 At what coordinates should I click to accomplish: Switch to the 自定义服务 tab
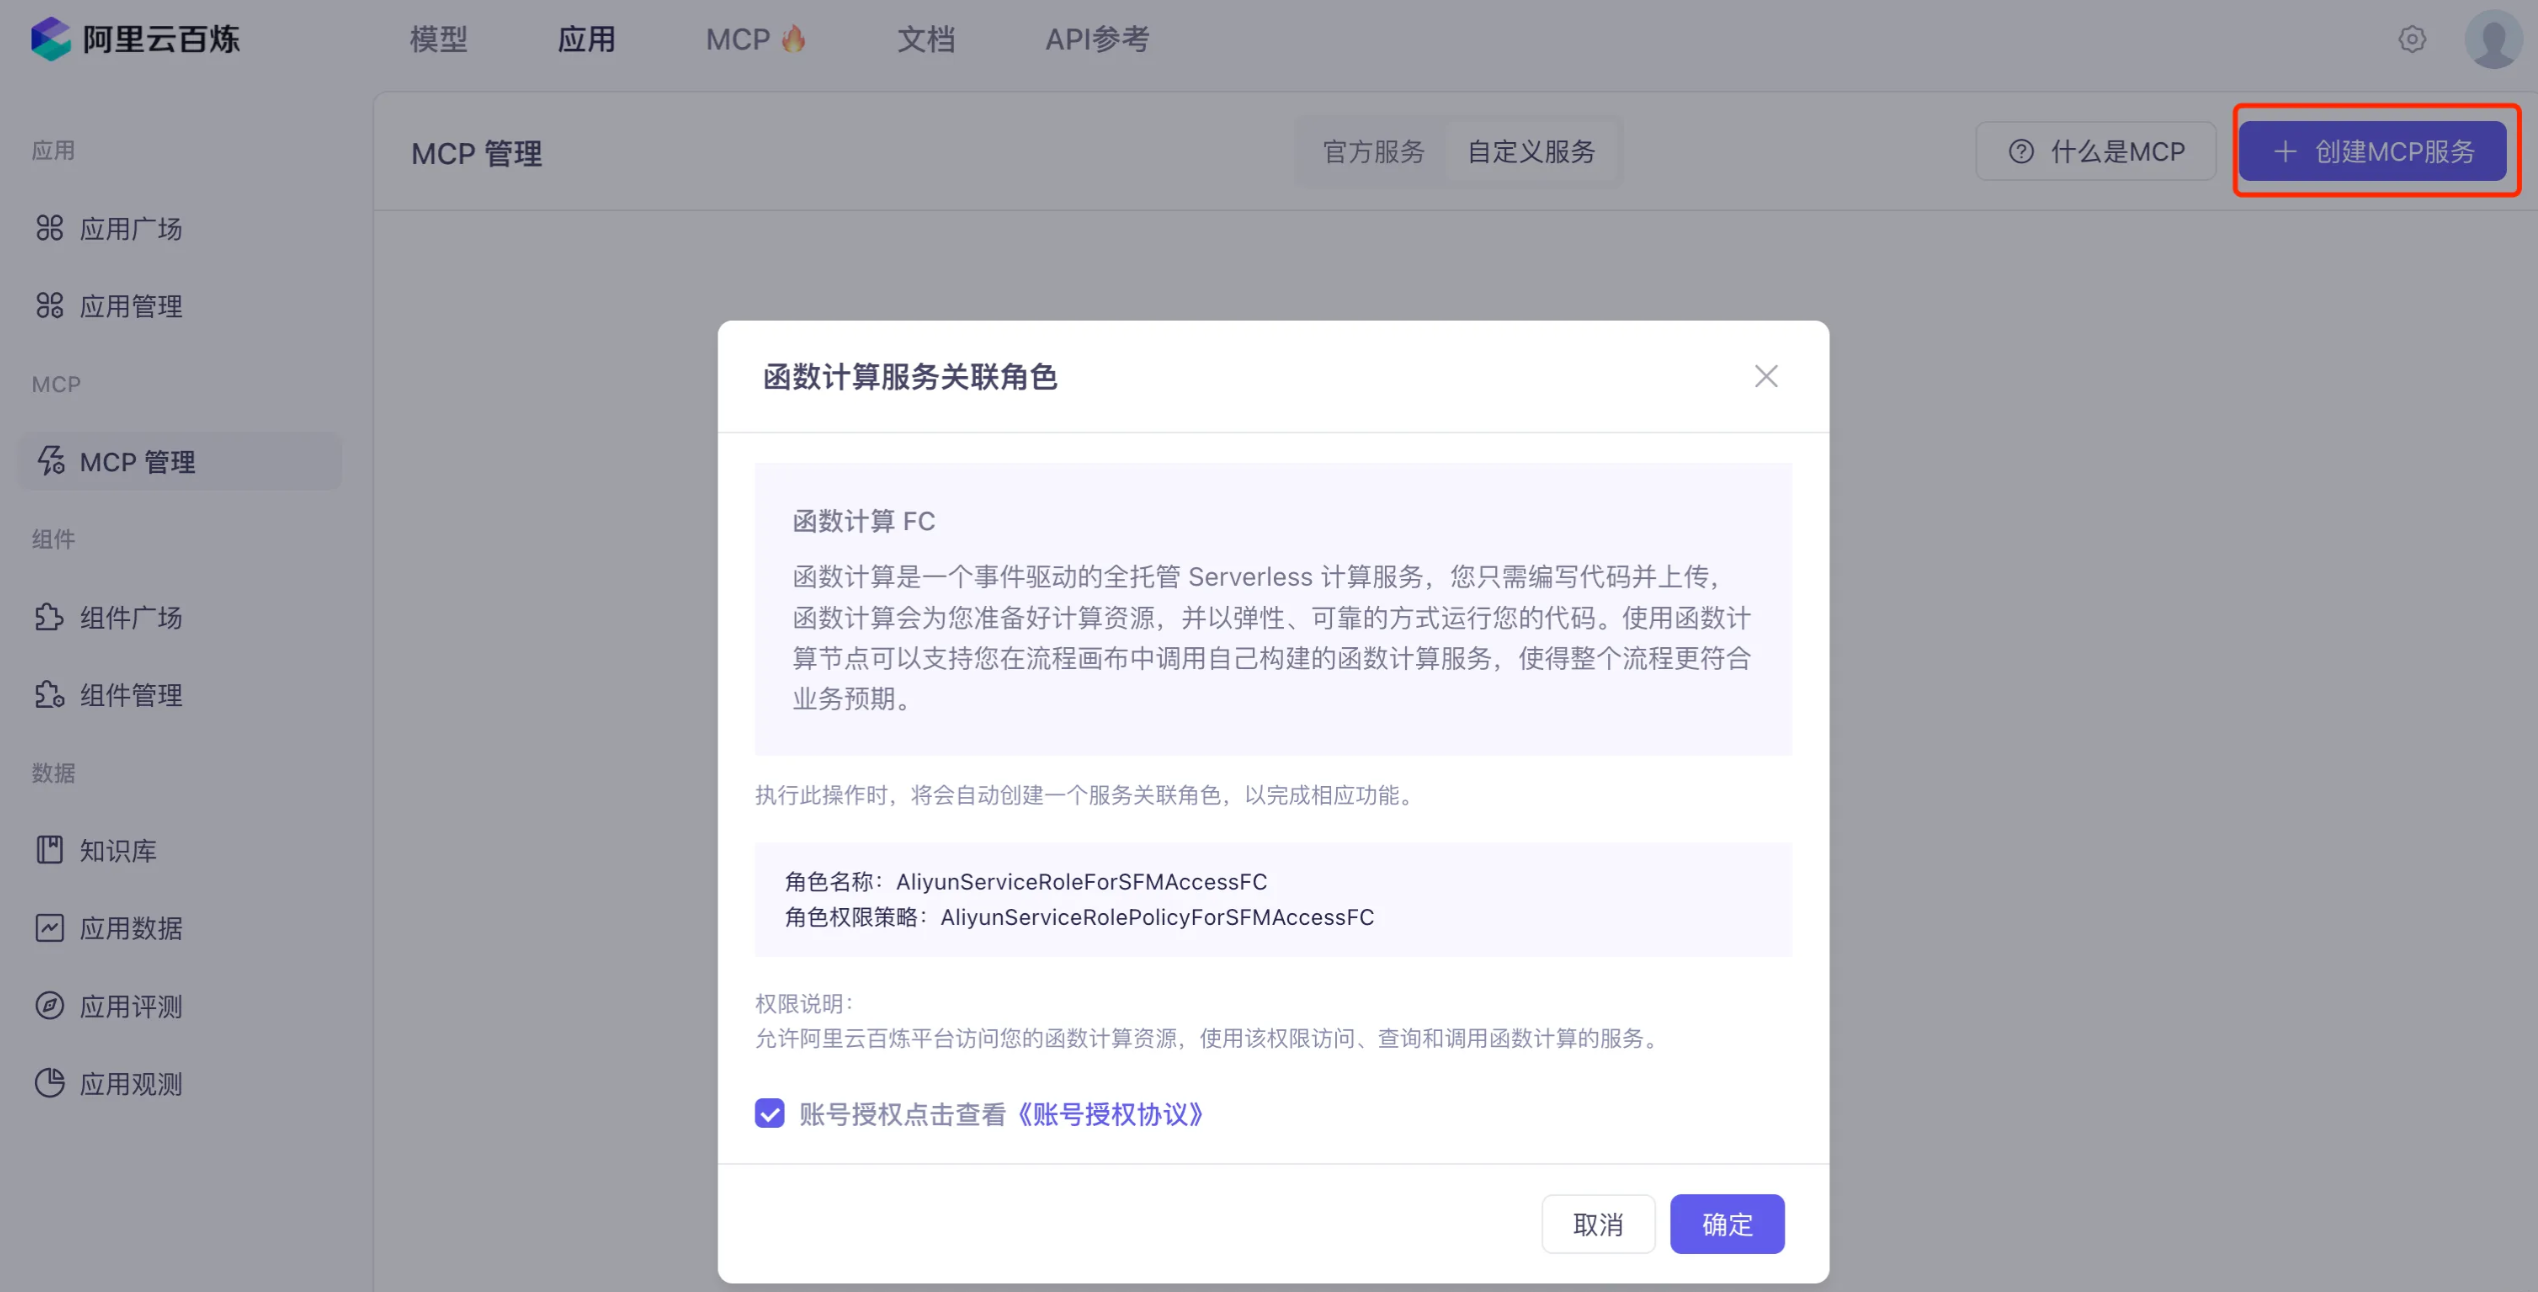pyautogui.click(x=1530, y=152)
